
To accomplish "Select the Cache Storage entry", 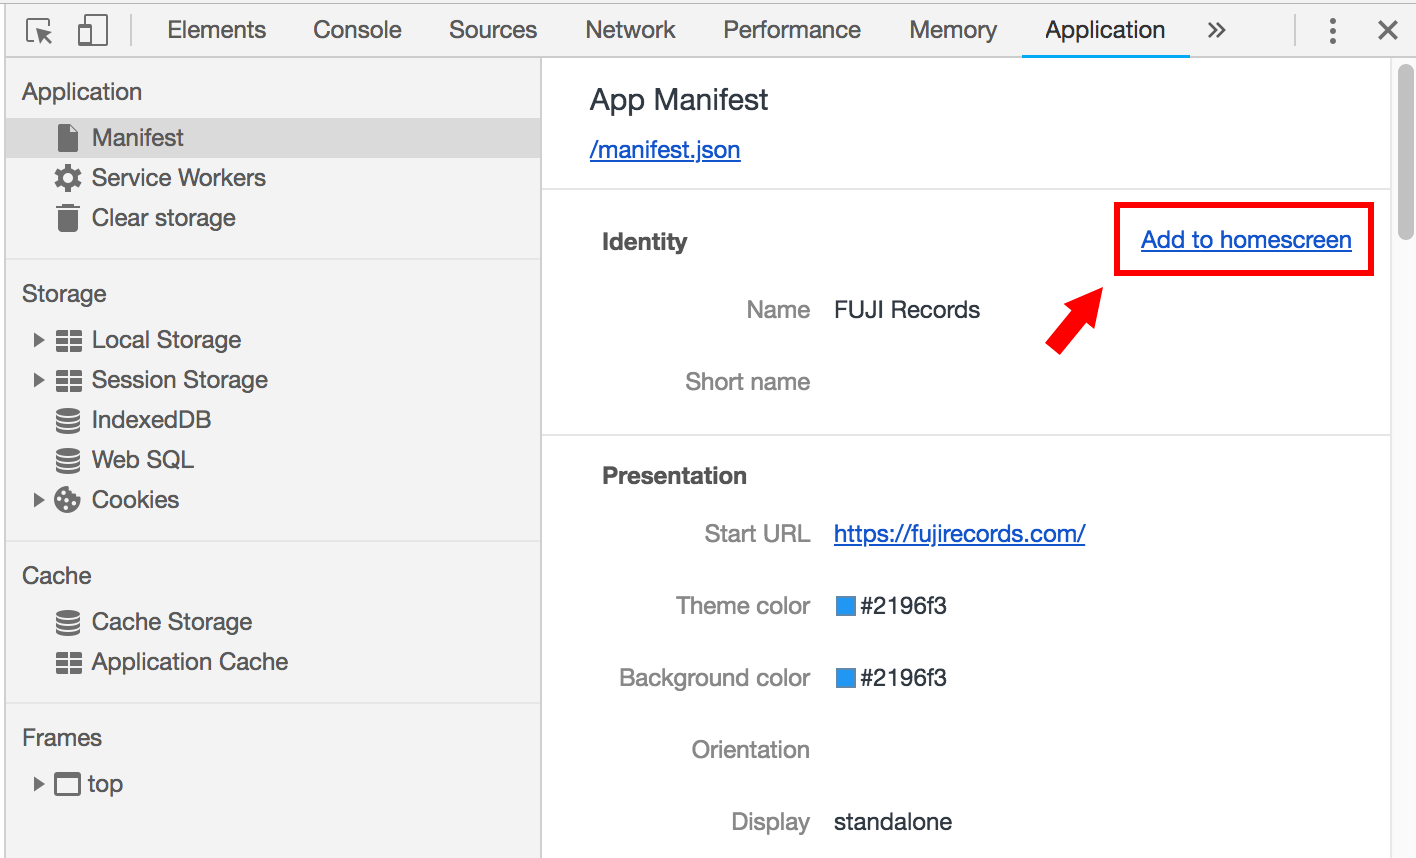I will tap(172, 622).
